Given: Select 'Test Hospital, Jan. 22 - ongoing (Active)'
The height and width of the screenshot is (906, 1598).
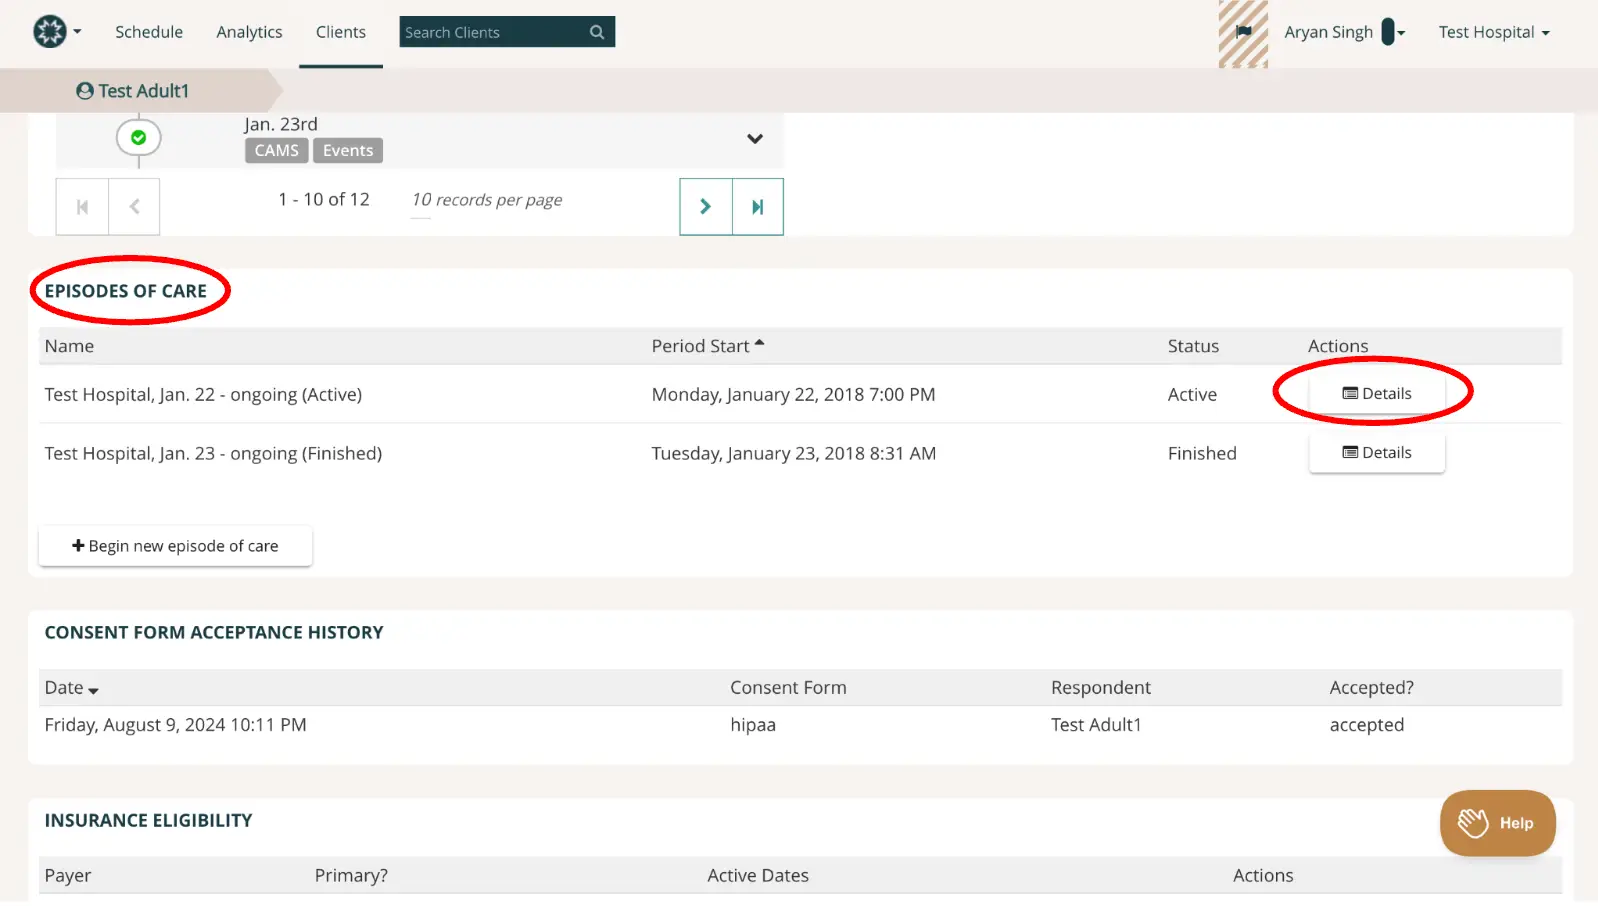Looking at the screenshot, I should pyautogui.click(x=203, y=395).
